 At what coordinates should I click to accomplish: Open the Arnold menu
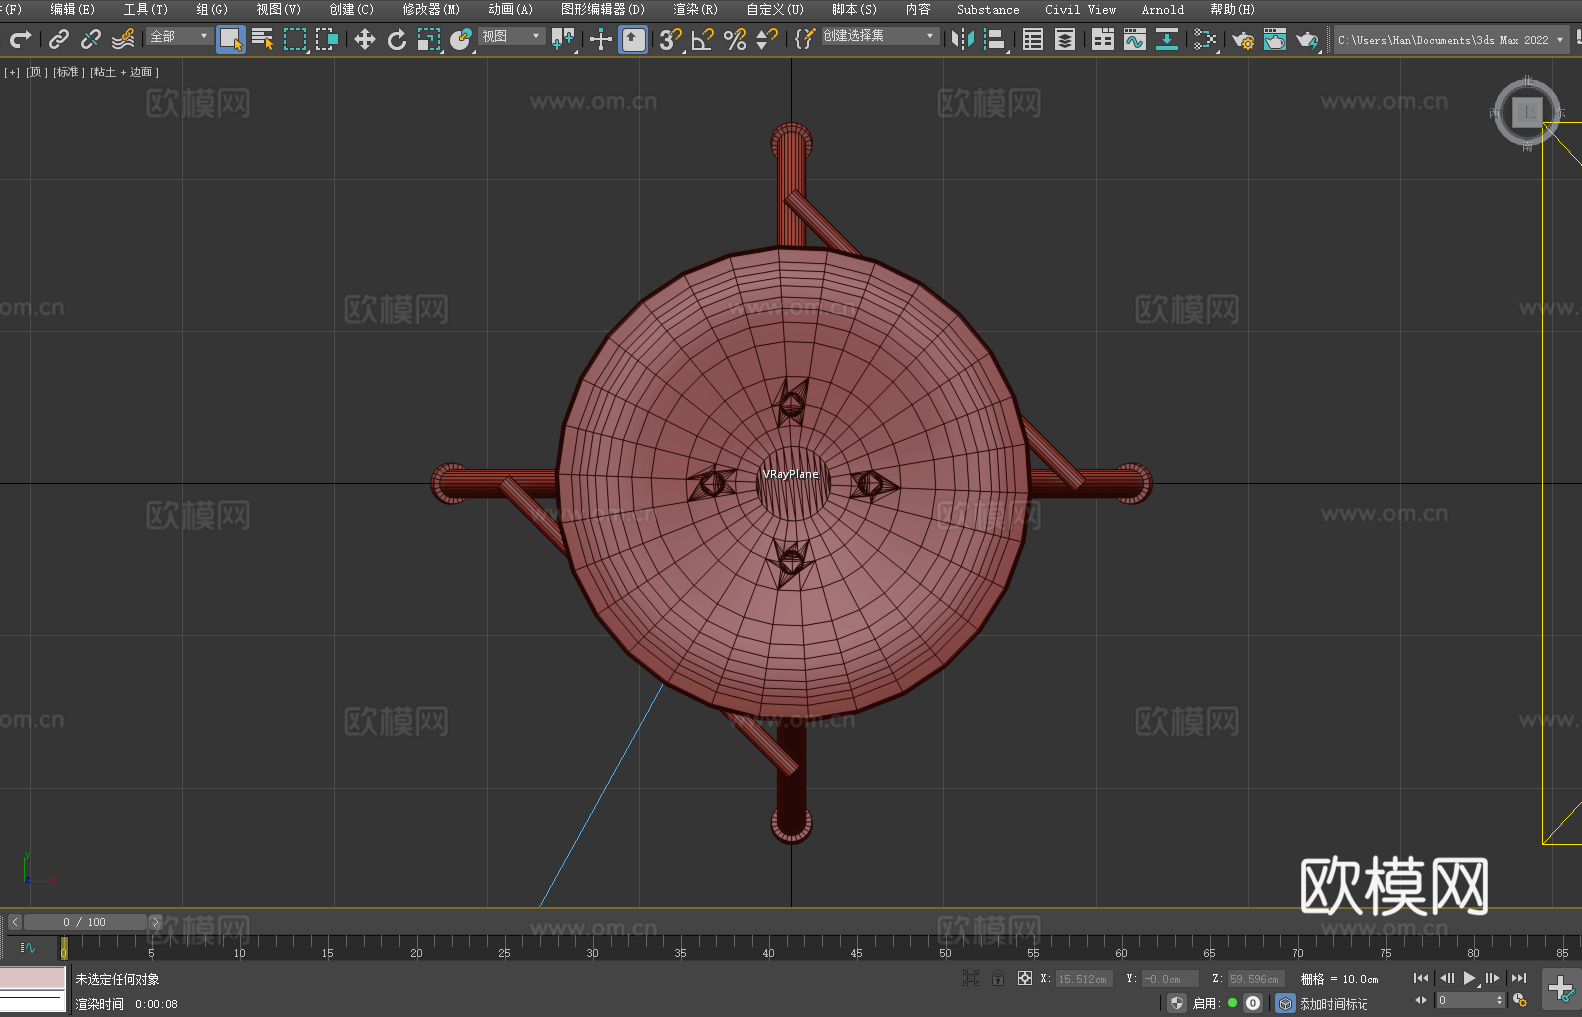coord(1162,9)
